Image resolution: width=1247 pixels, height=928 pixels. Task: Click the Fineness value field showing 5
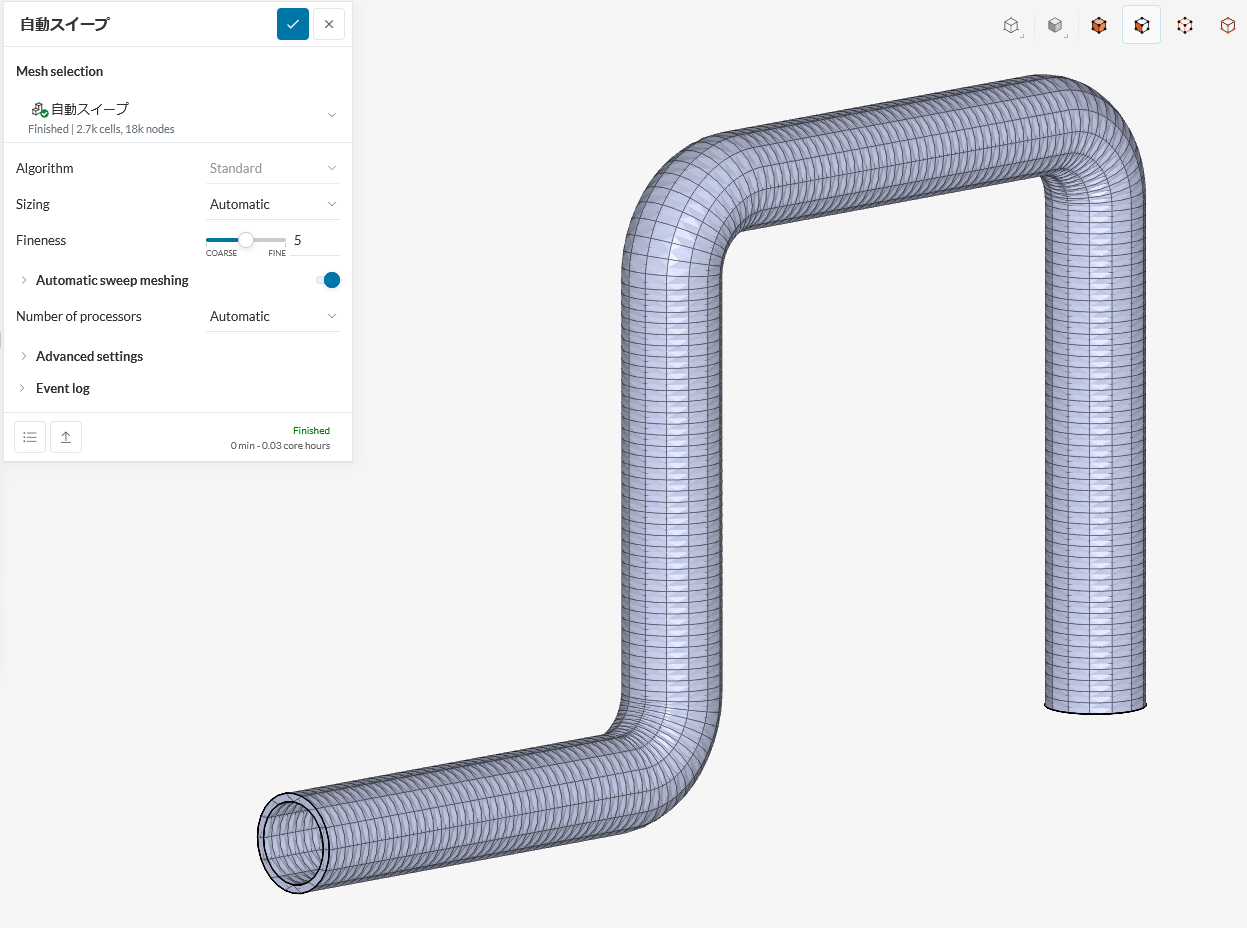click(314, 240)
